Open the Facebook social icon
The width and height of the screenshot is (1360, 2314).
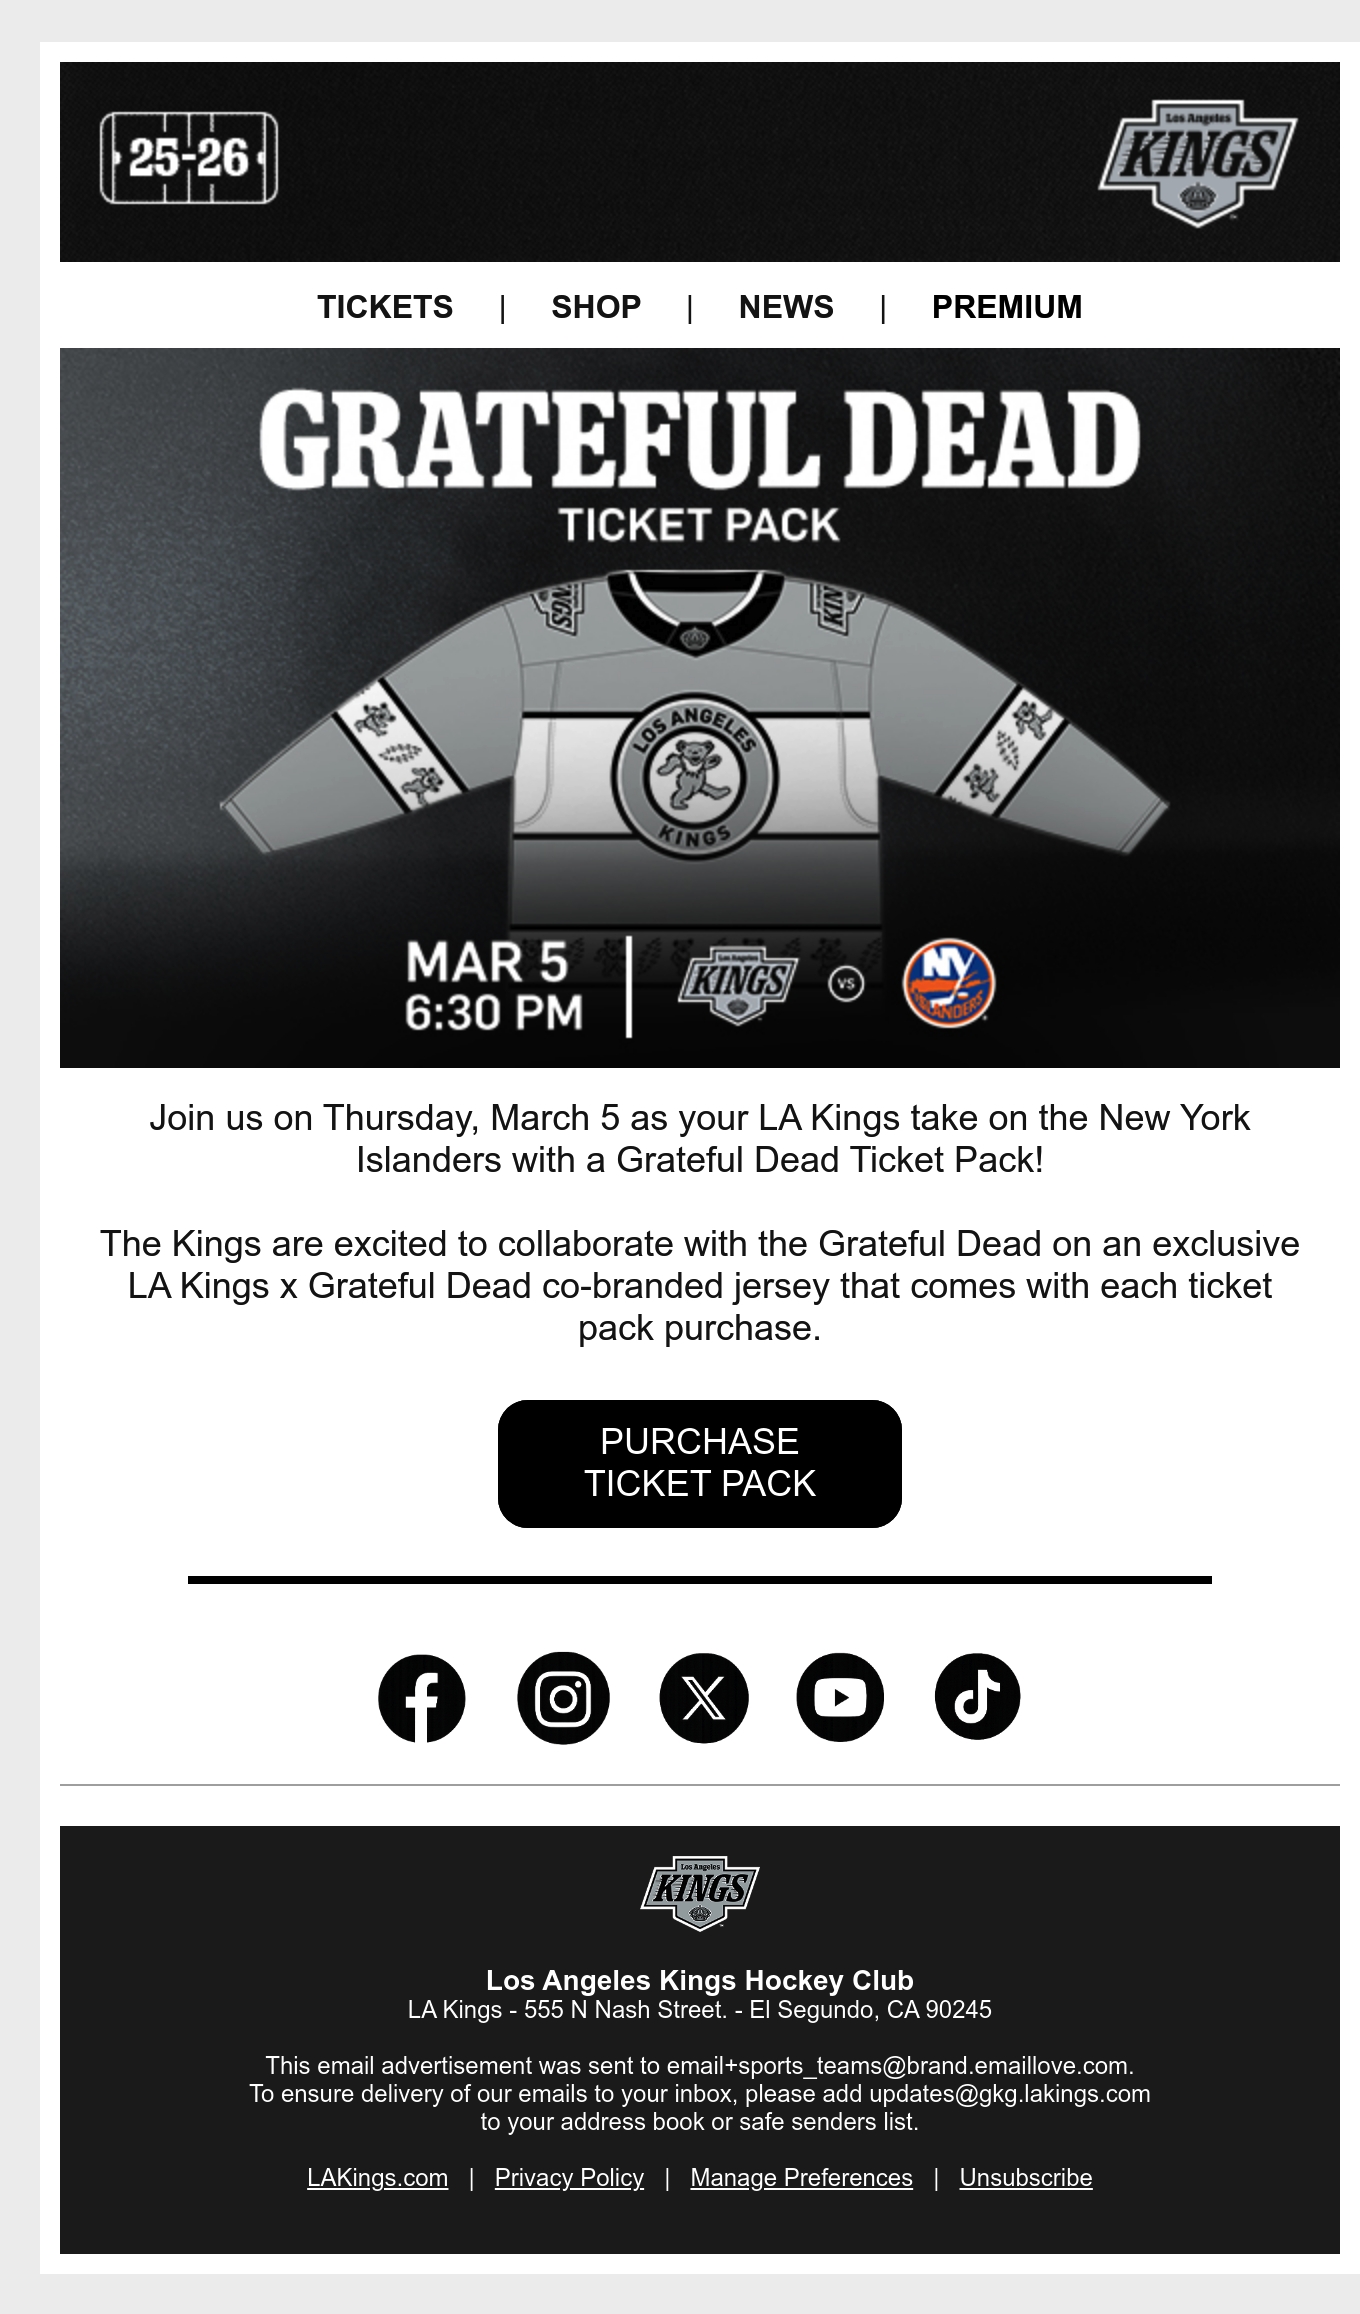(x=421, y=1698)
